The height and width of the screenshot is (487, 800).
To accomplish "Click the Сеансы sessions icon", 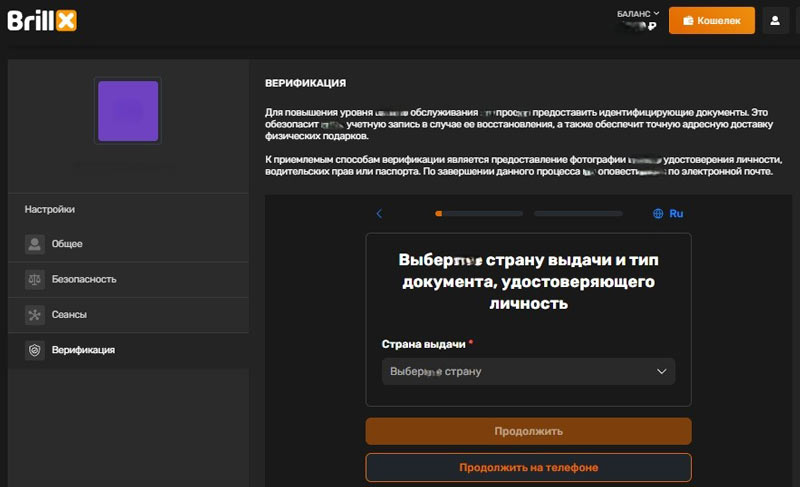I will (x=35, y=315).
